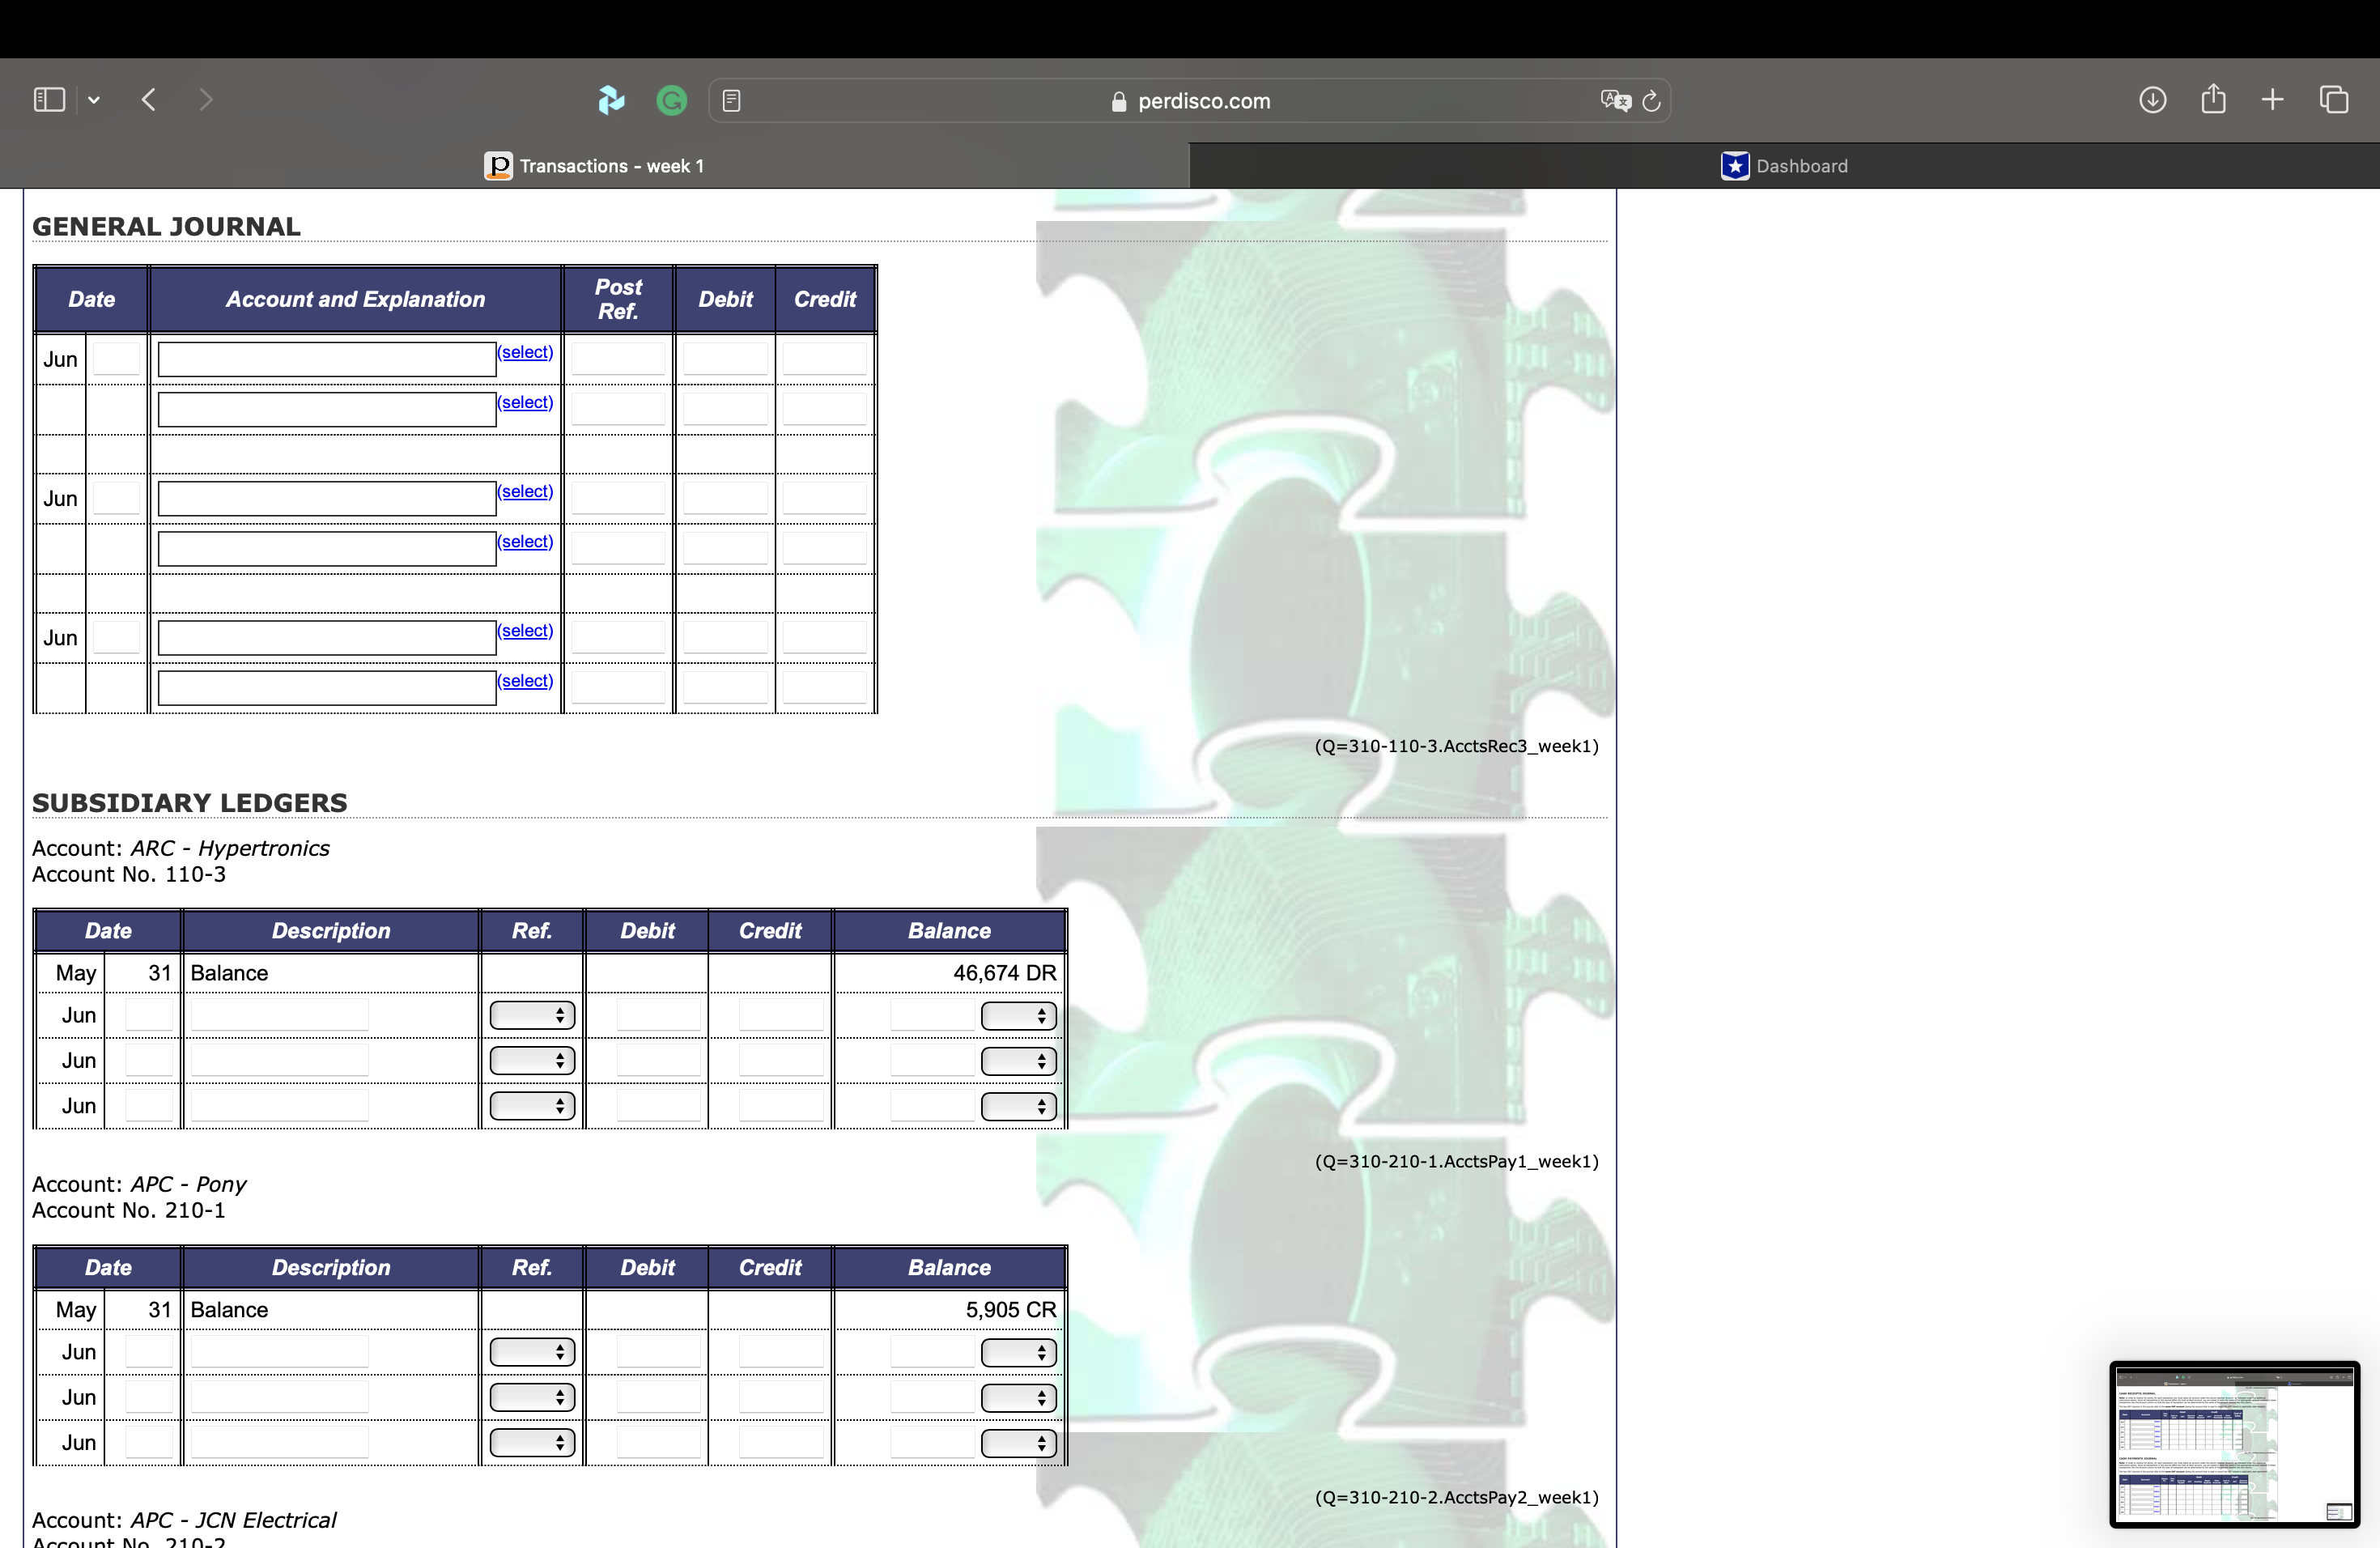Image resolution: width=2380 pixels, height=1548 pixels.
Task: Open the Downloads popover
Action: click(x=2152, y=99)
